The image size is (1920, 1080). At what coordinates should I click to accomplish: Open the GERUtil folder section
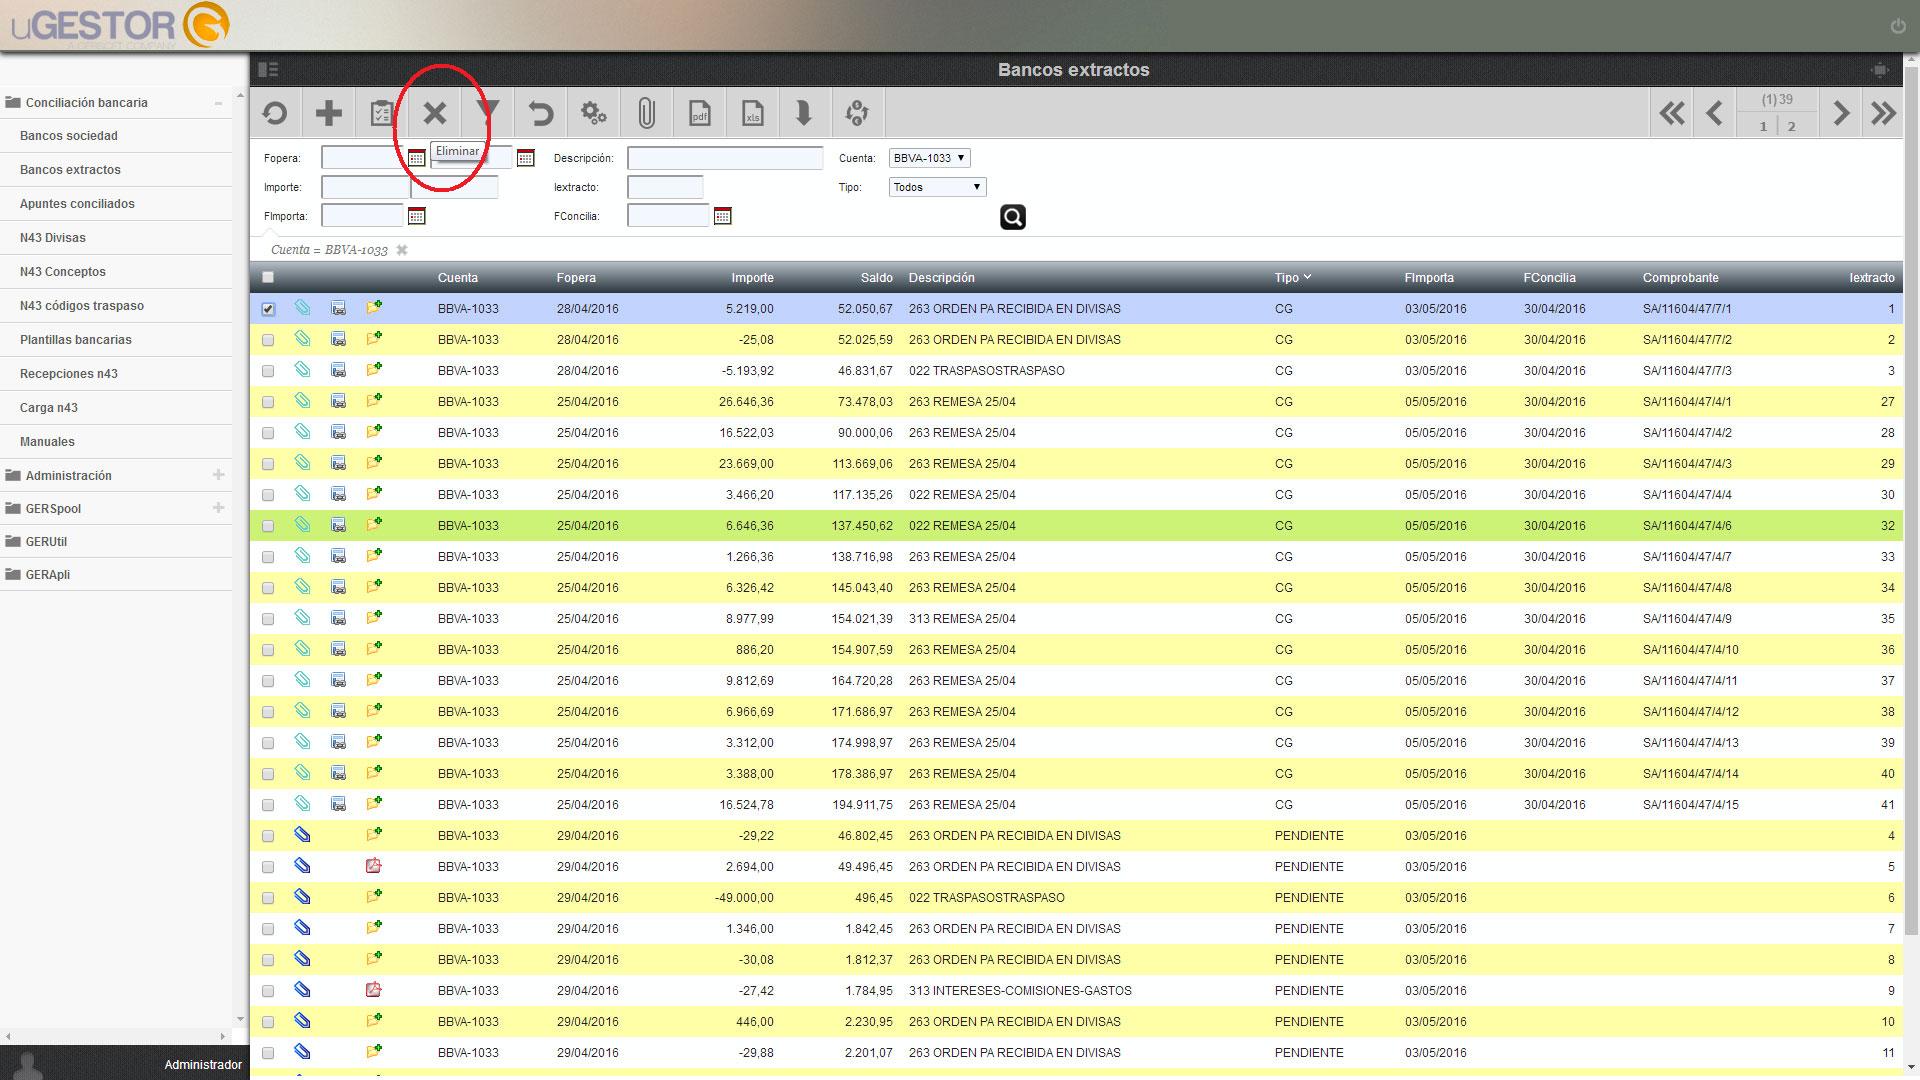46,541
